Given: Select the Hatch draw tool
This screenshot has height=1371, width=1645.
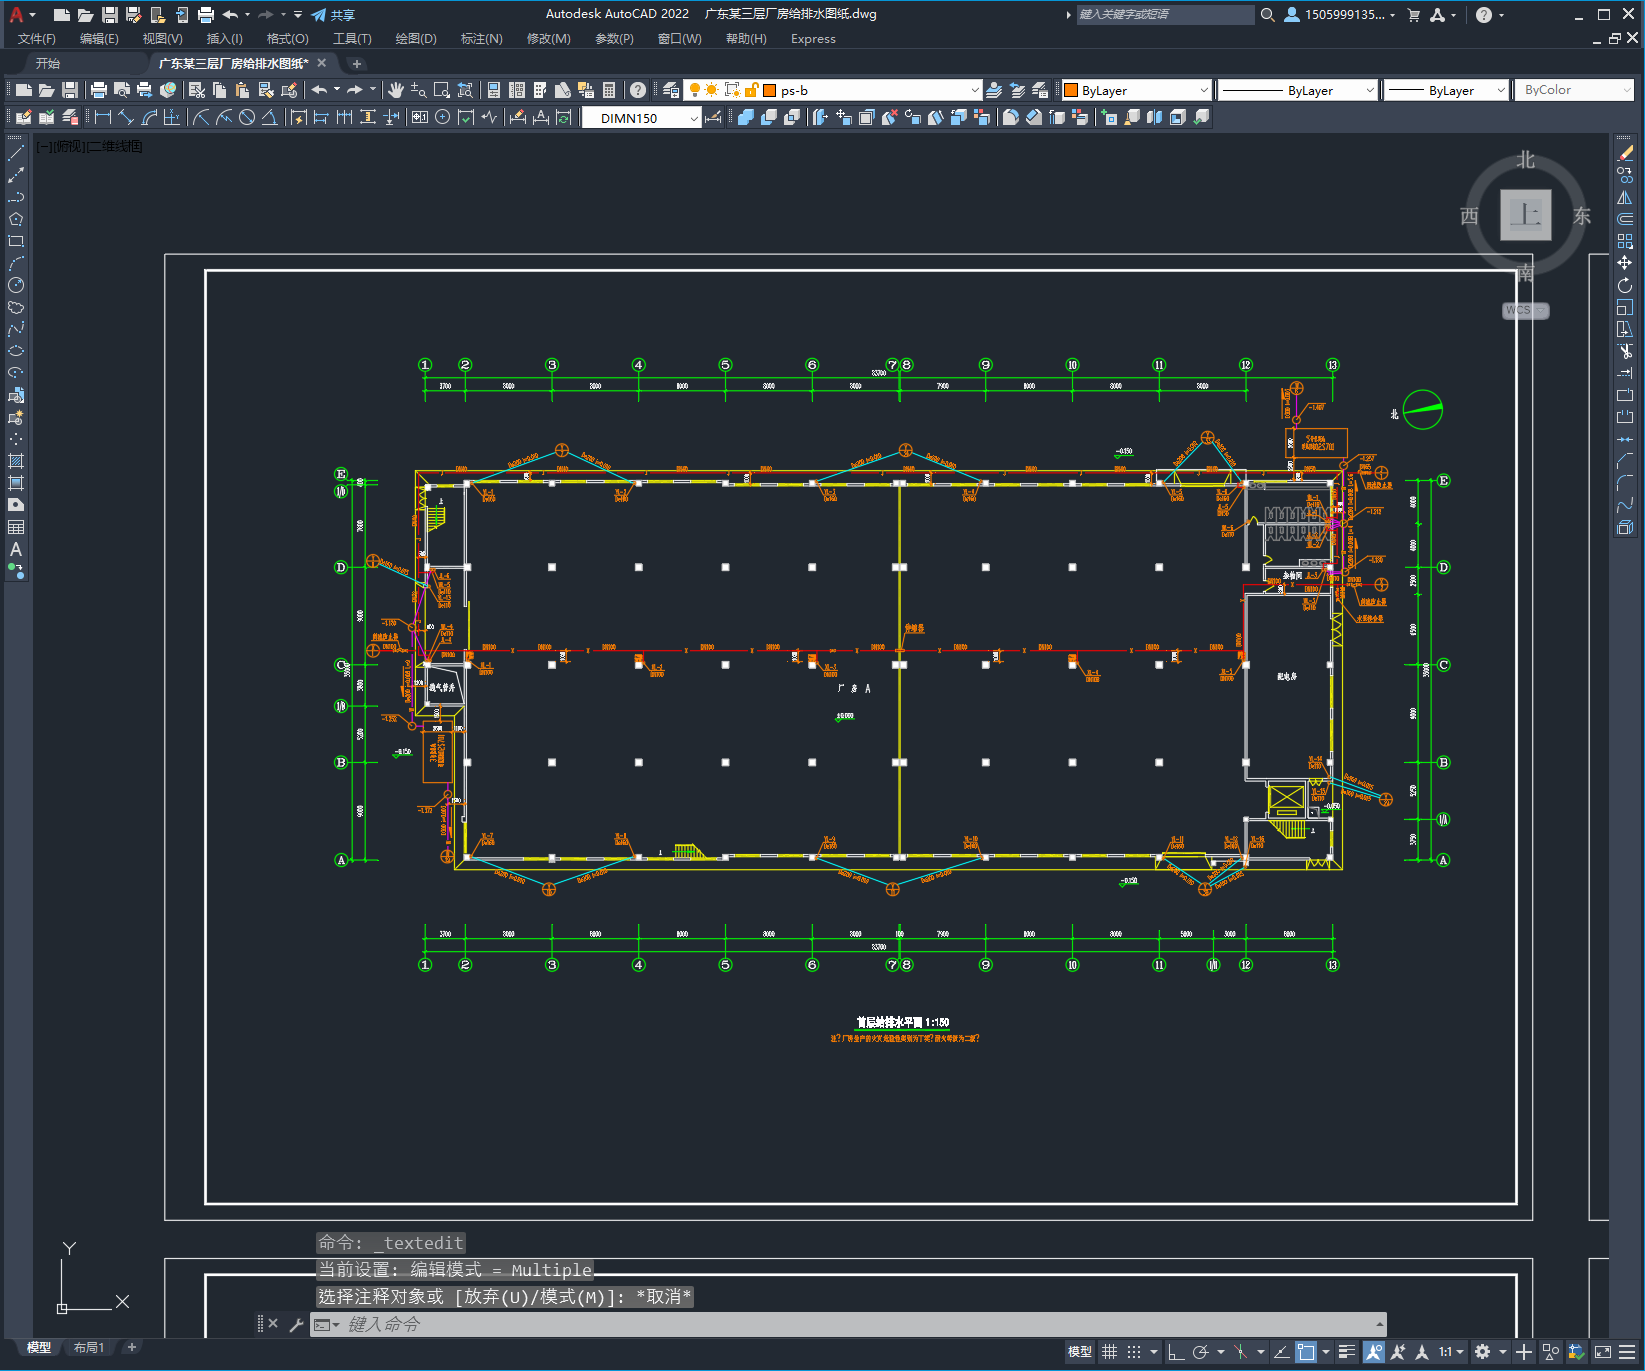Looking at the screenshot, I should [x=16, y=461].
